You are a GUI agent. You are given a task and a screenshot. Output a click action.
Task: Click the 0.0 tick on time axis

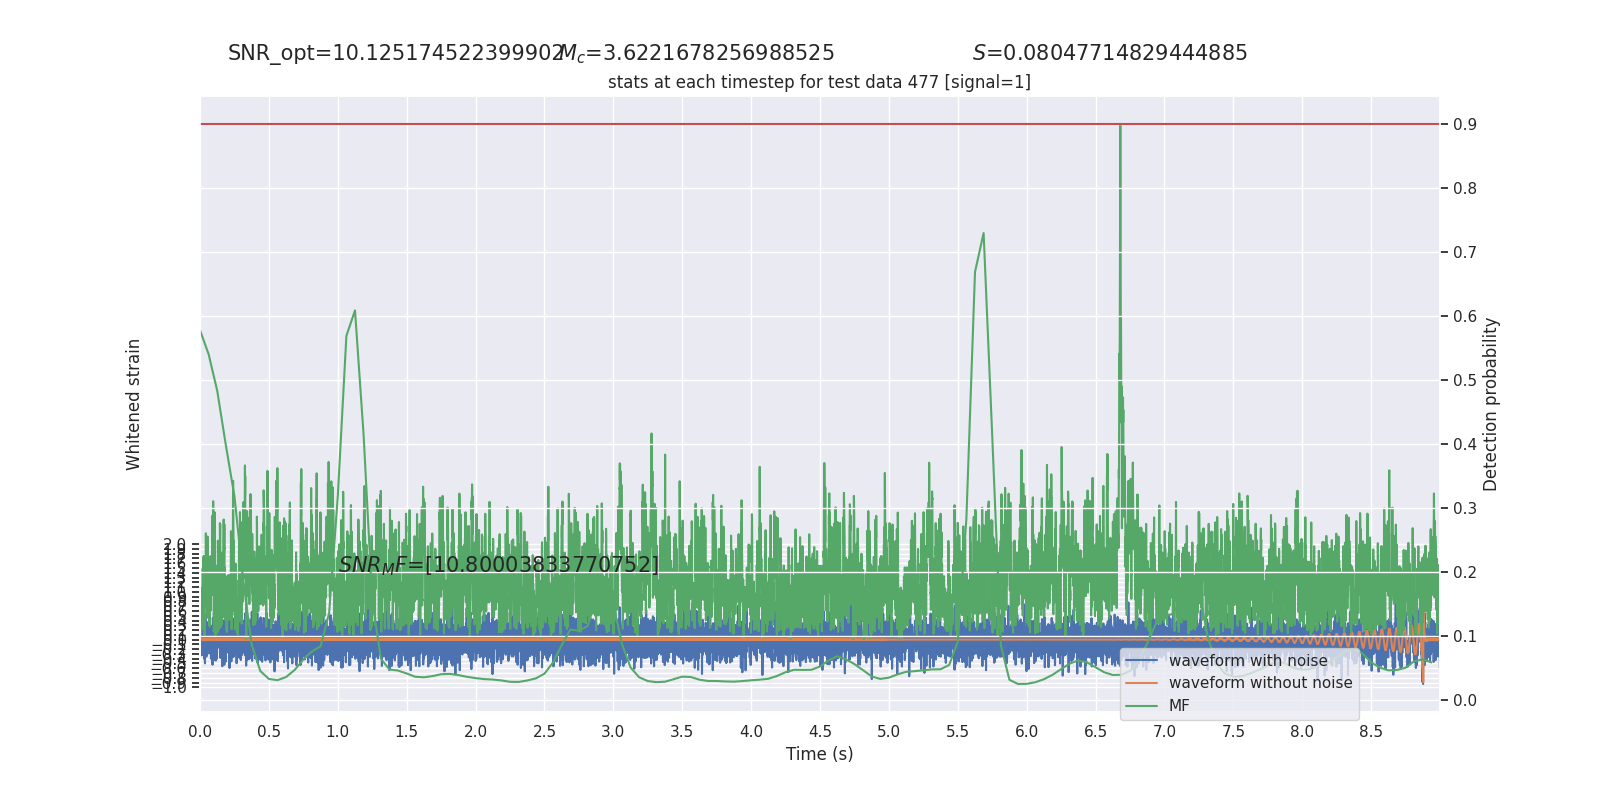pos(200,732)
